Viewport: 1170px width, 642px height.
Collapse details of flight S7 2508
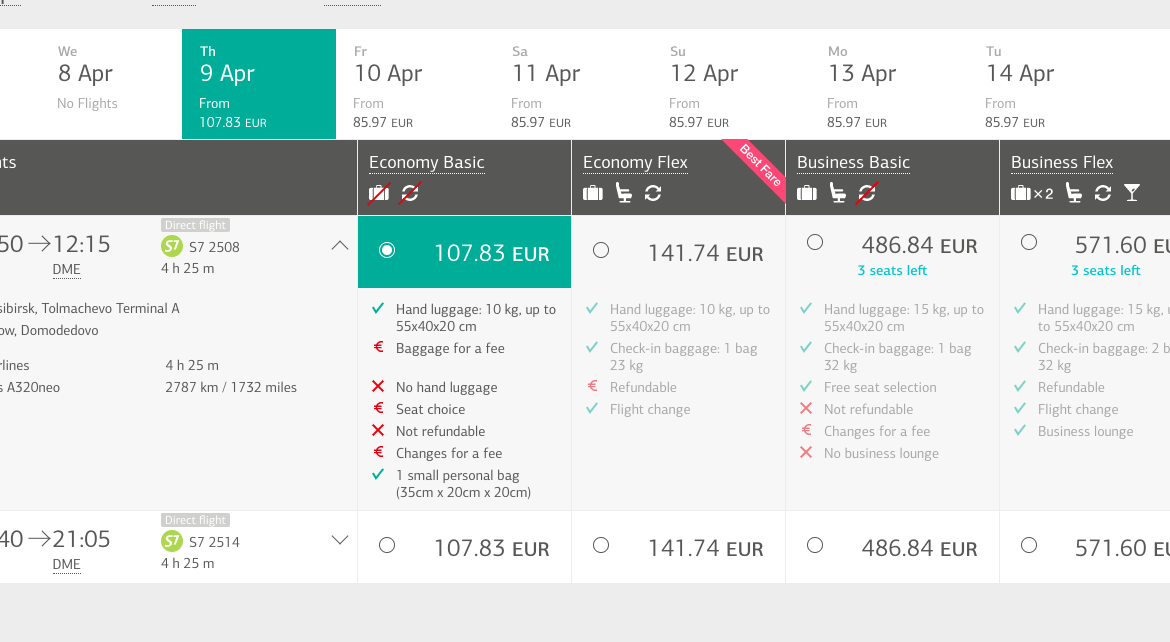tap(340, 245)
